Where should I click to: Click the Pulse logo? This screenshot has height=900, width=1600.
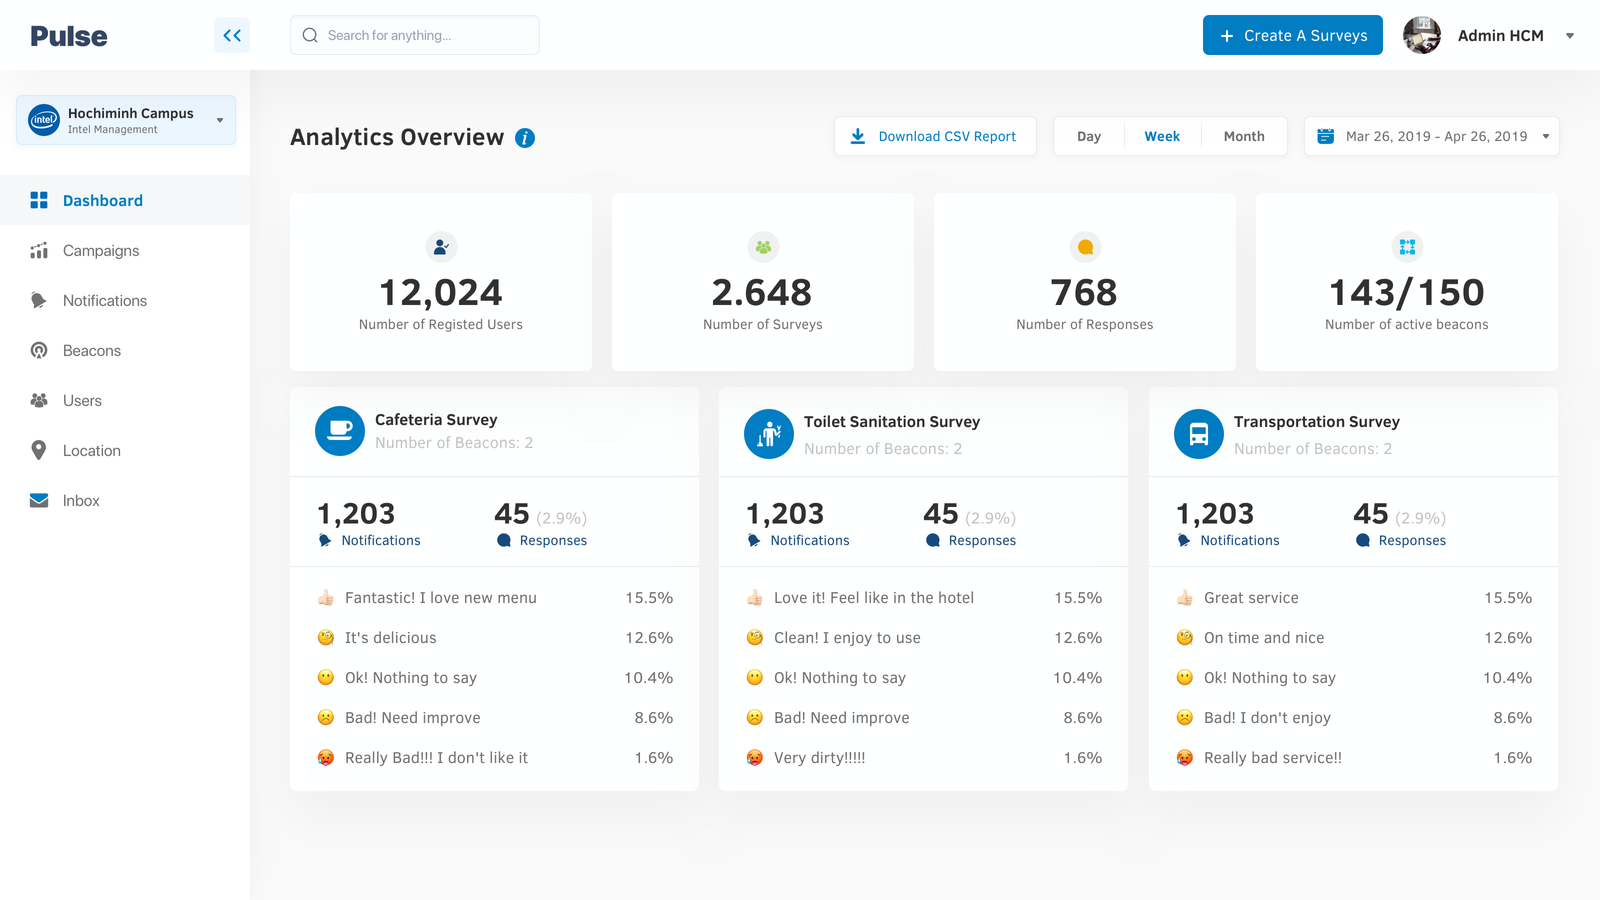click(x=69, y=36)
